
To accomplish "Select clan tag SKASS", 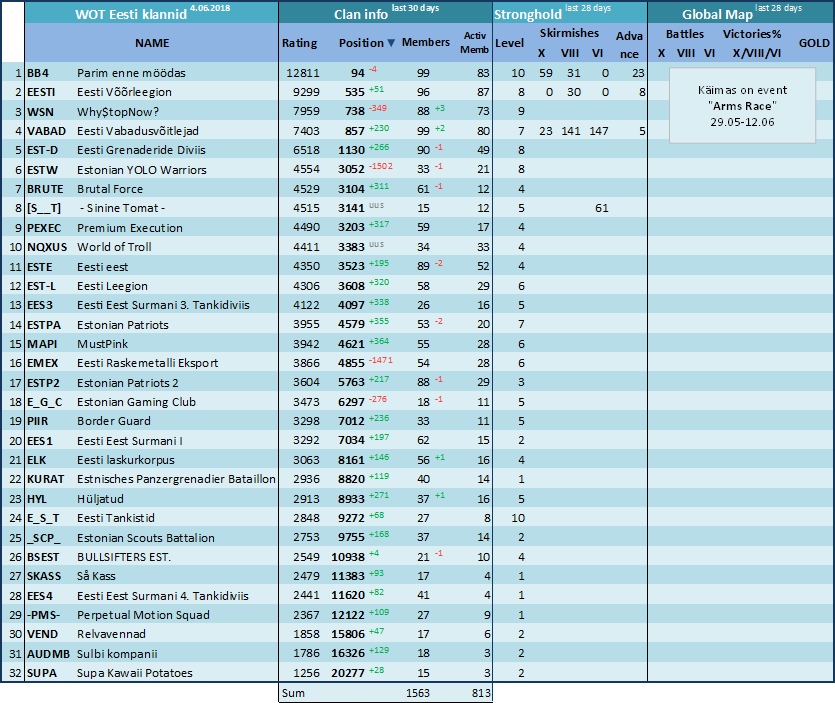I will [x=44, y=576].
